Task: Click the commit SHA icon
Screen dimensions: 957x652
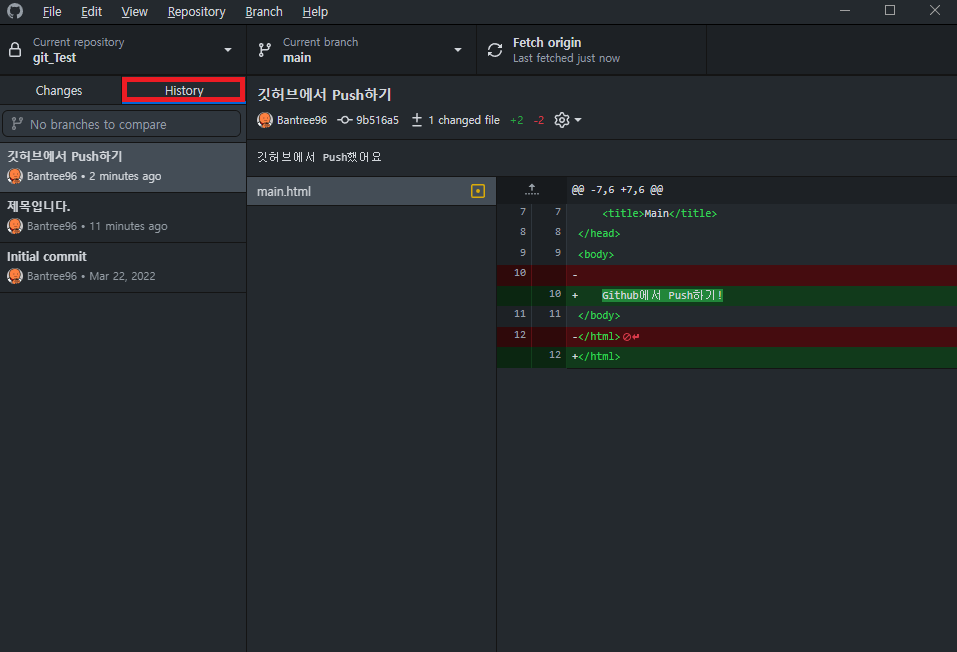Action: point(345,120)
